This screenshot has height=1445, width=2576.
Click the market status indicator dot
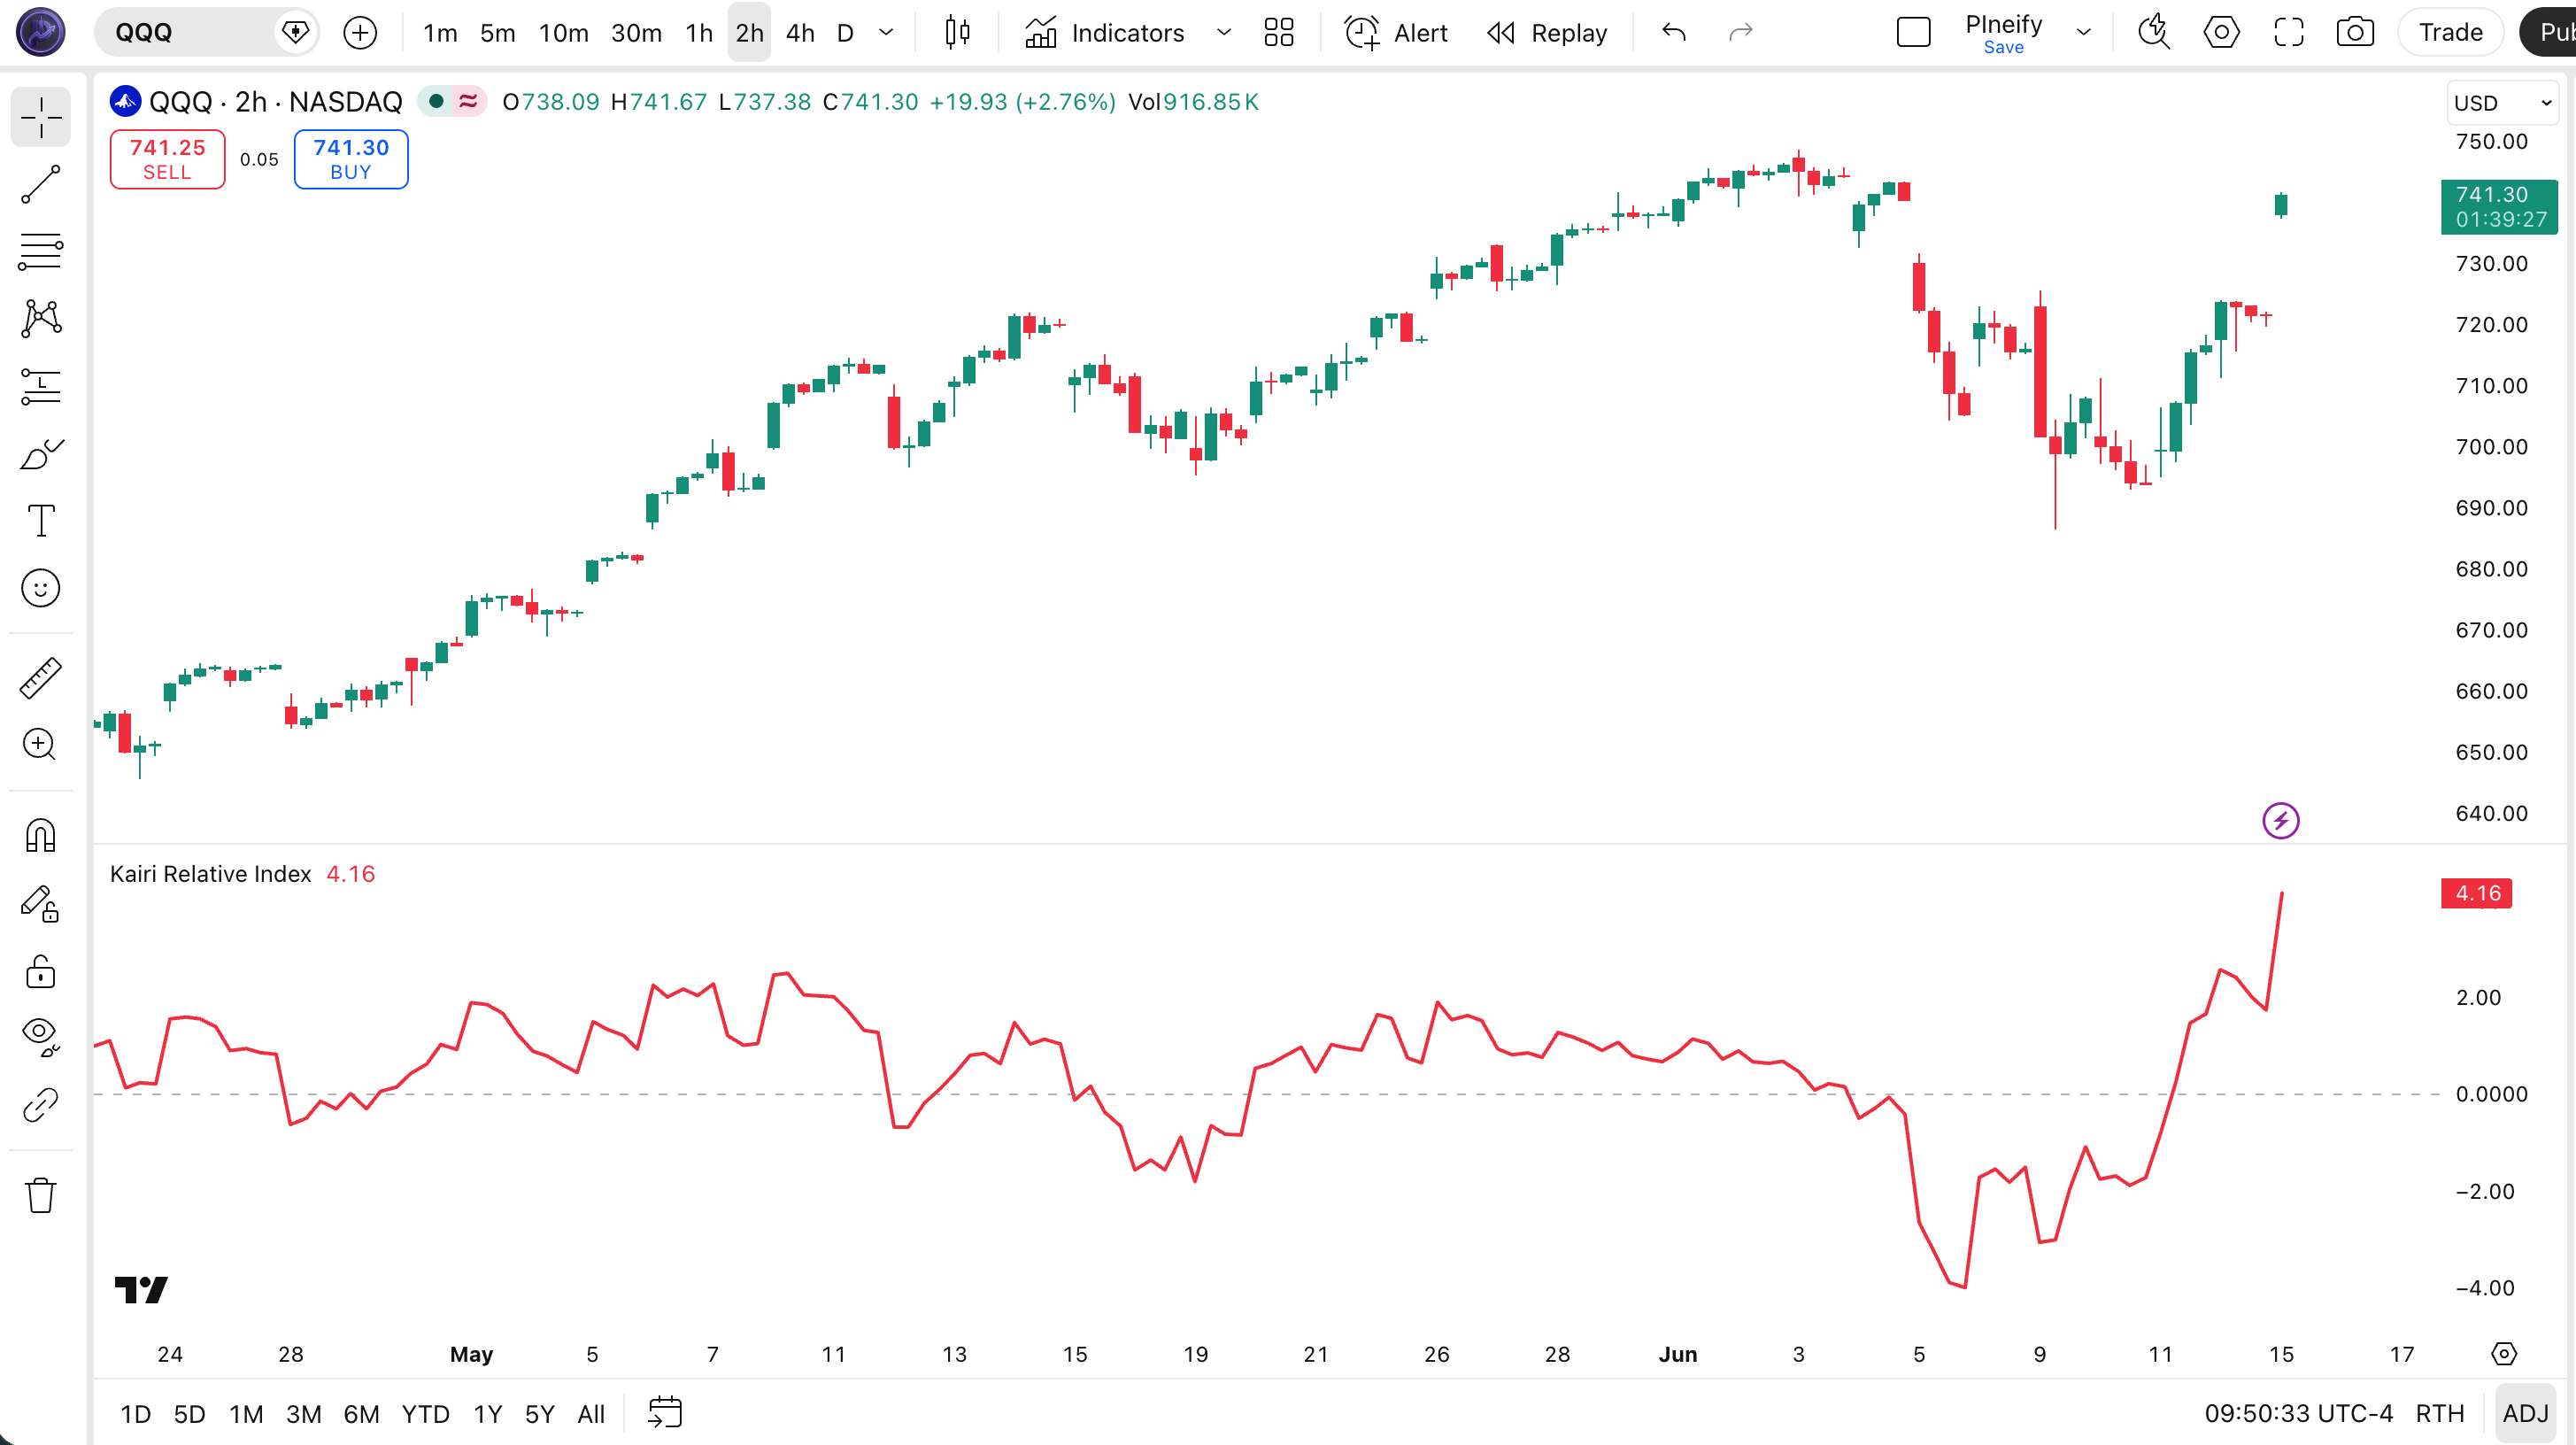click(436, 101)
